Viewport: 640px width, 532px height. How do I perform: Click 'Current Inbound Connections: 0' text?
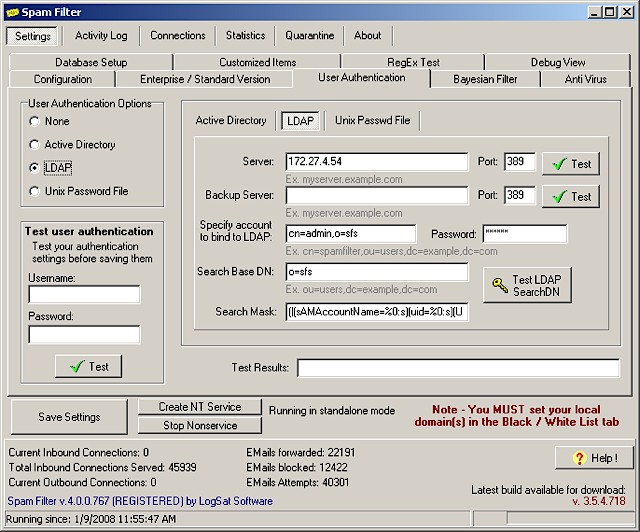78,452
